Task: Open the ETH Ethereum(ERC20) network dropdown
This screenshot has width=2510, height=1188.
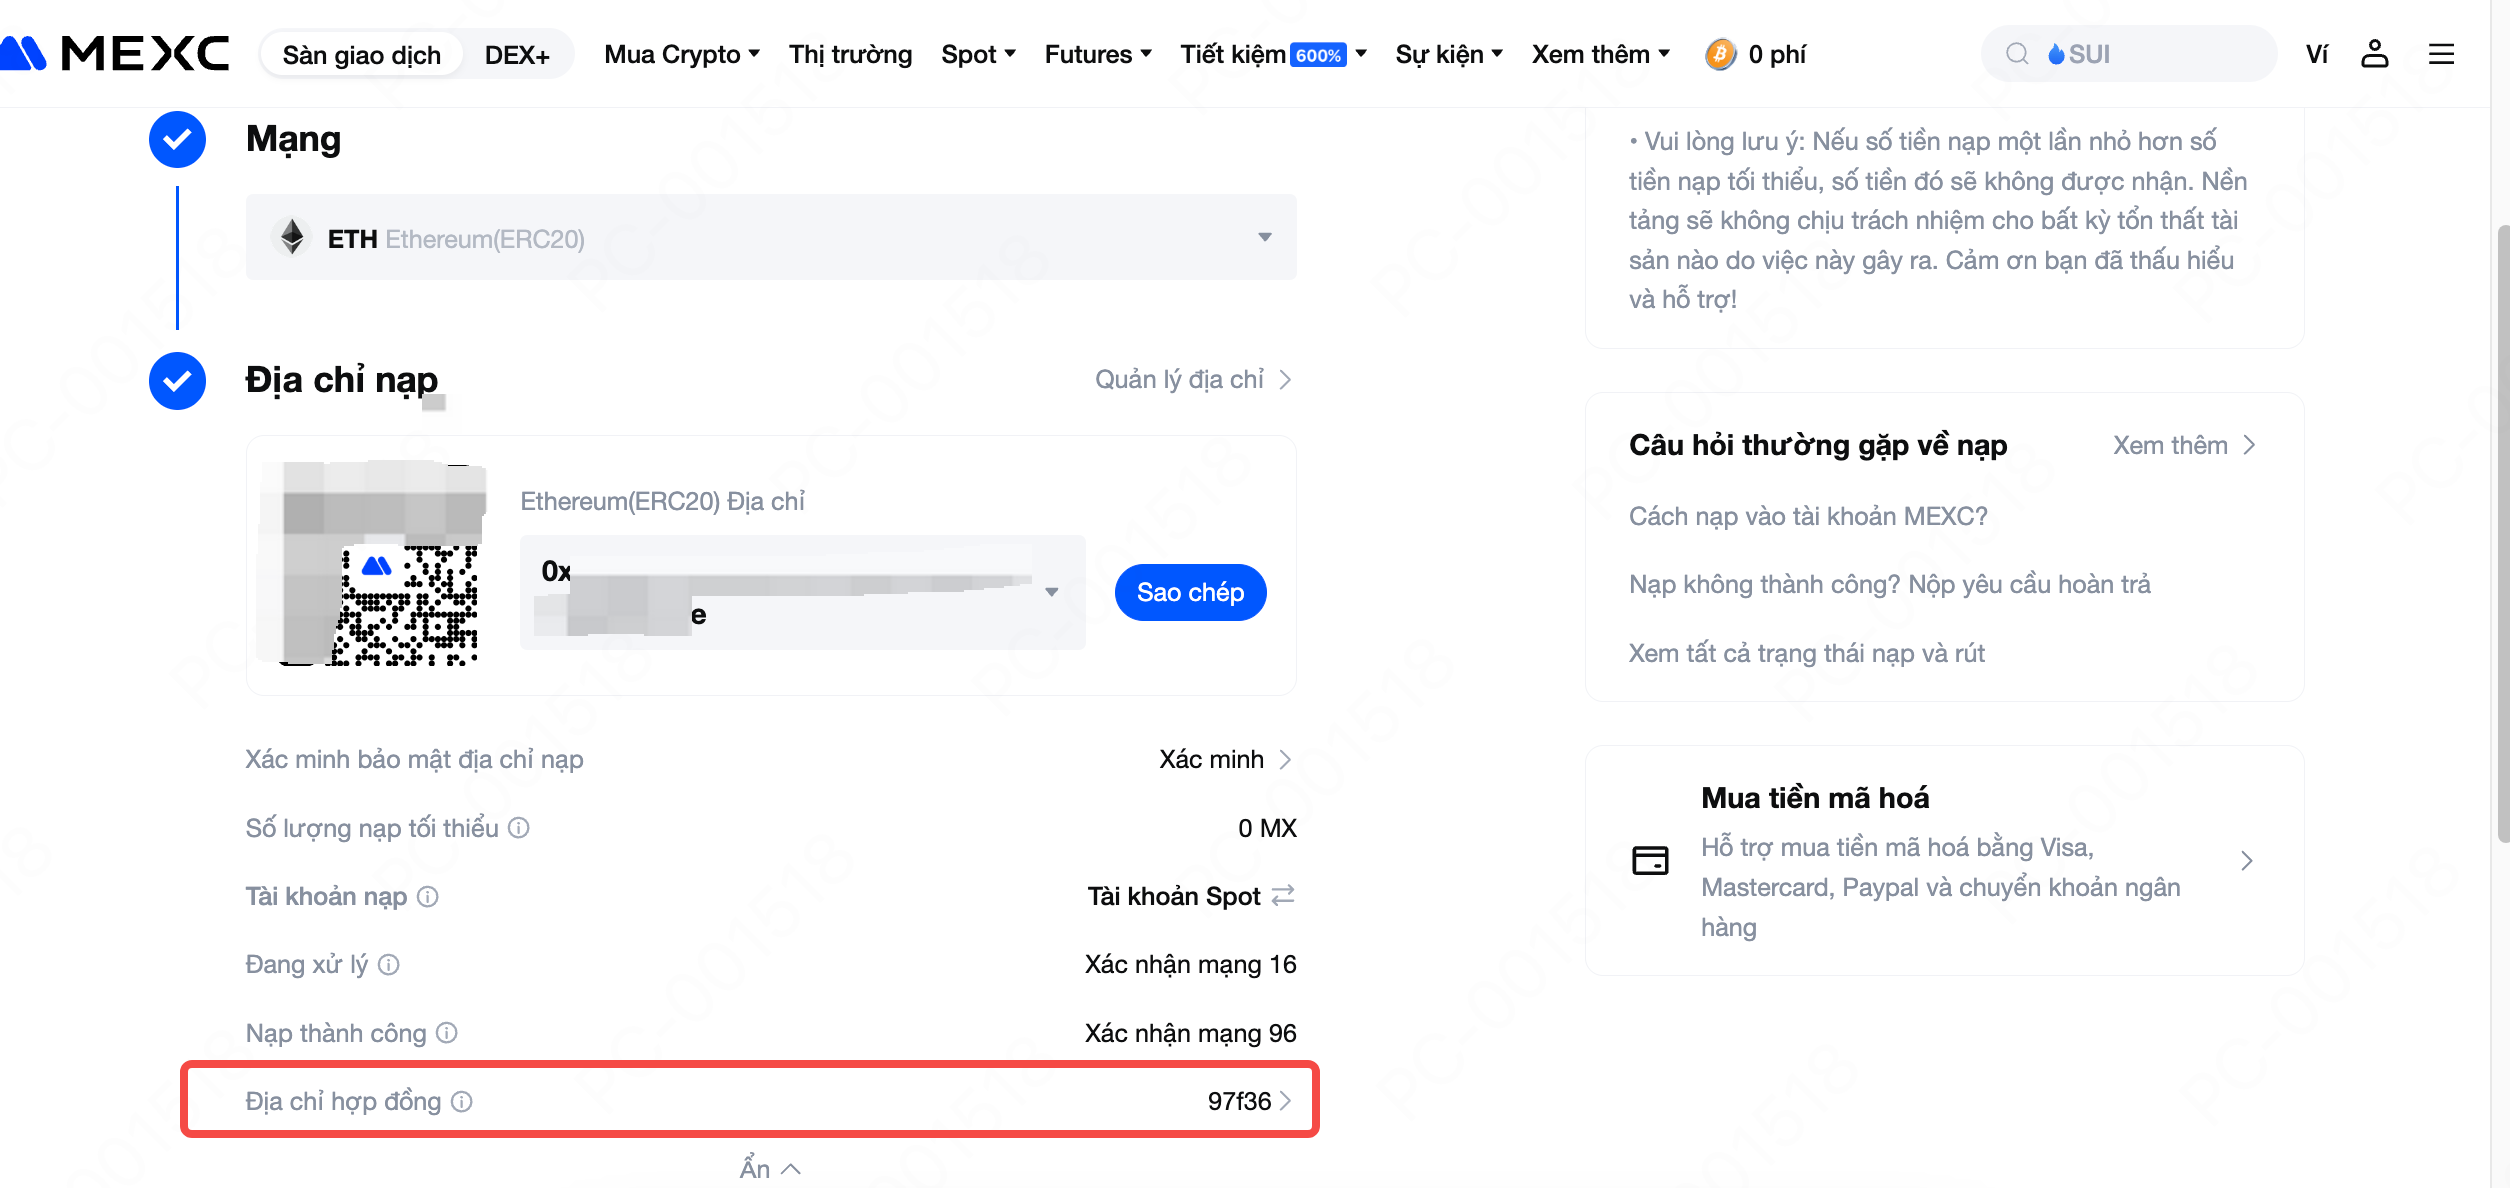Action: click(x=771, y=237)
